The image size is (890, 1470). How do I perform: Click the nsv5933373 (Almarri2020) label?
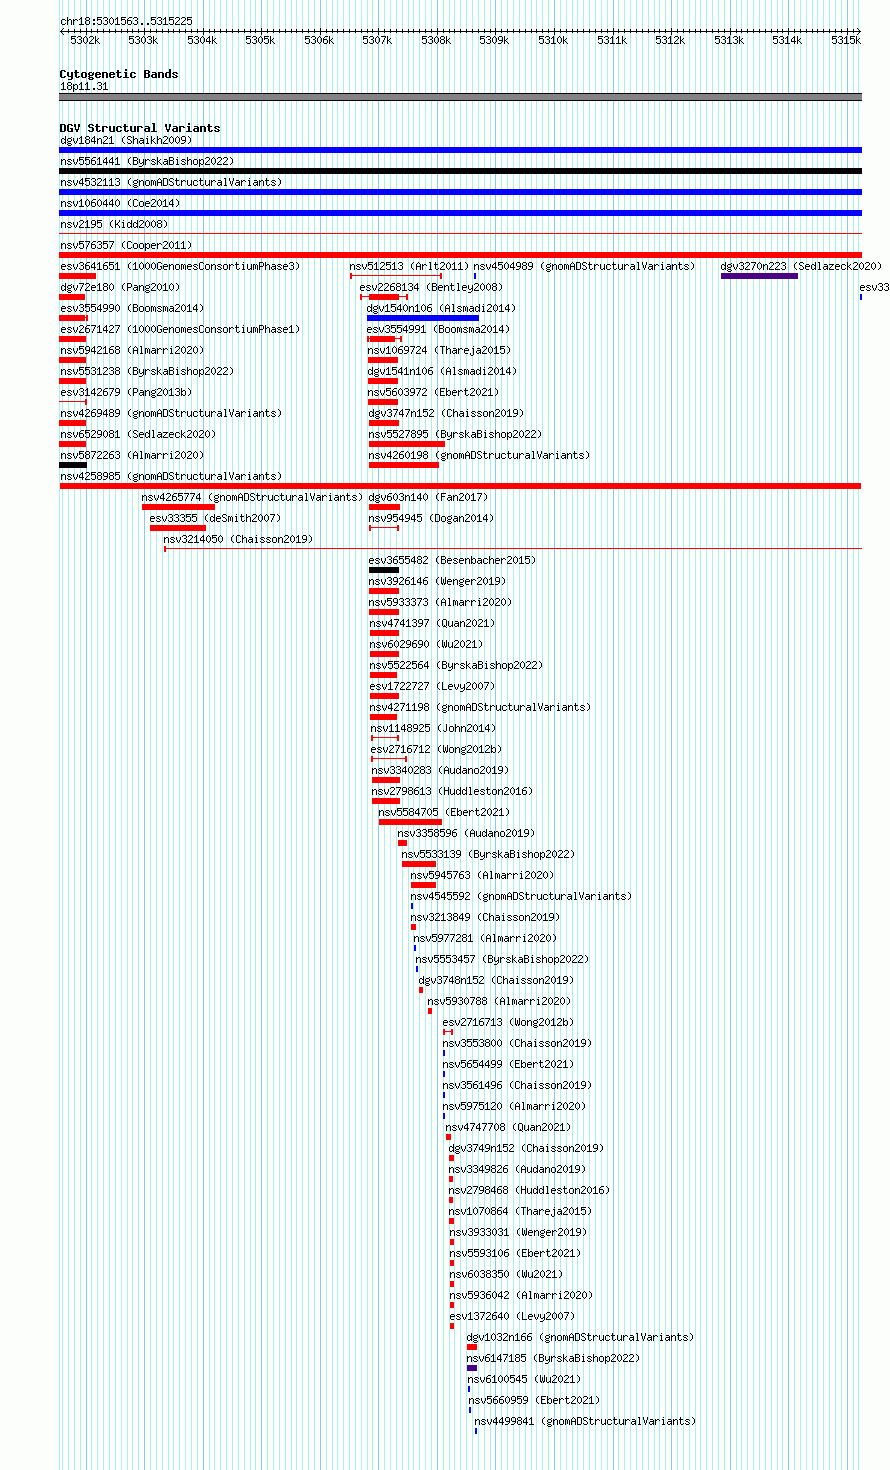click(x=441, y=602)
